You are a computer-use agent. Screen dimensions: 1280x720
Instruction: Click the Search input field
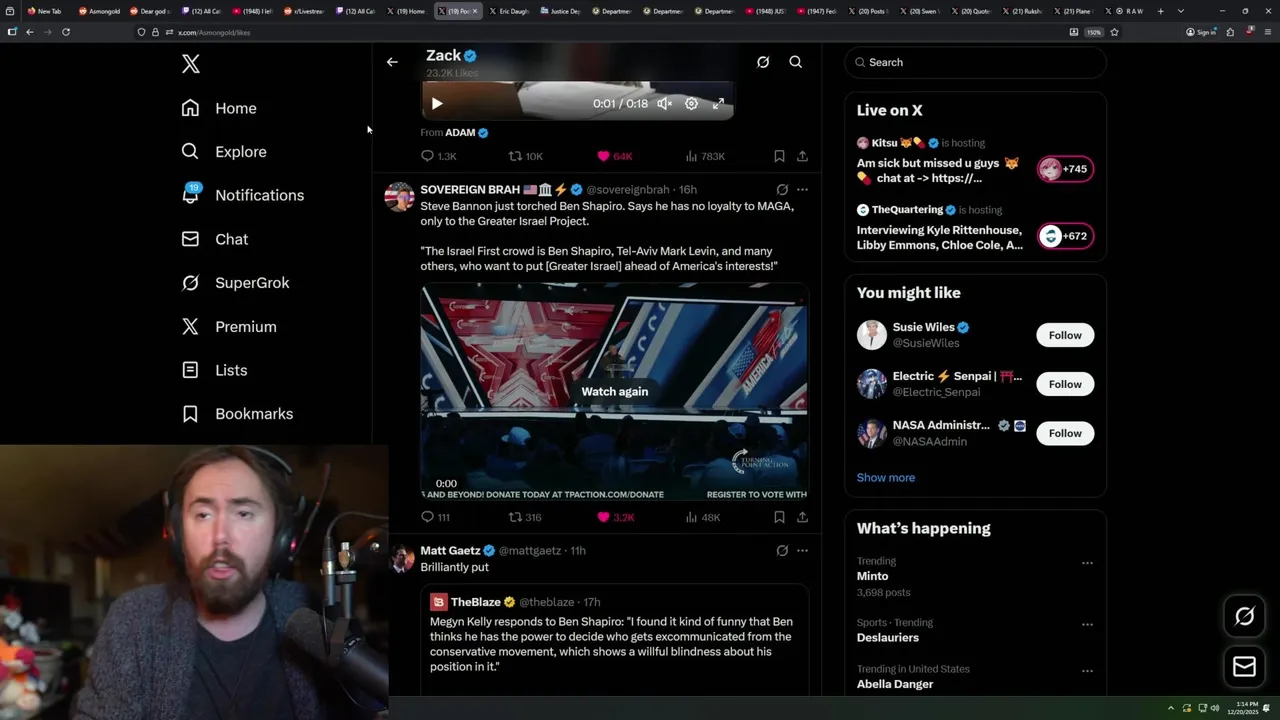pos(976,62)
